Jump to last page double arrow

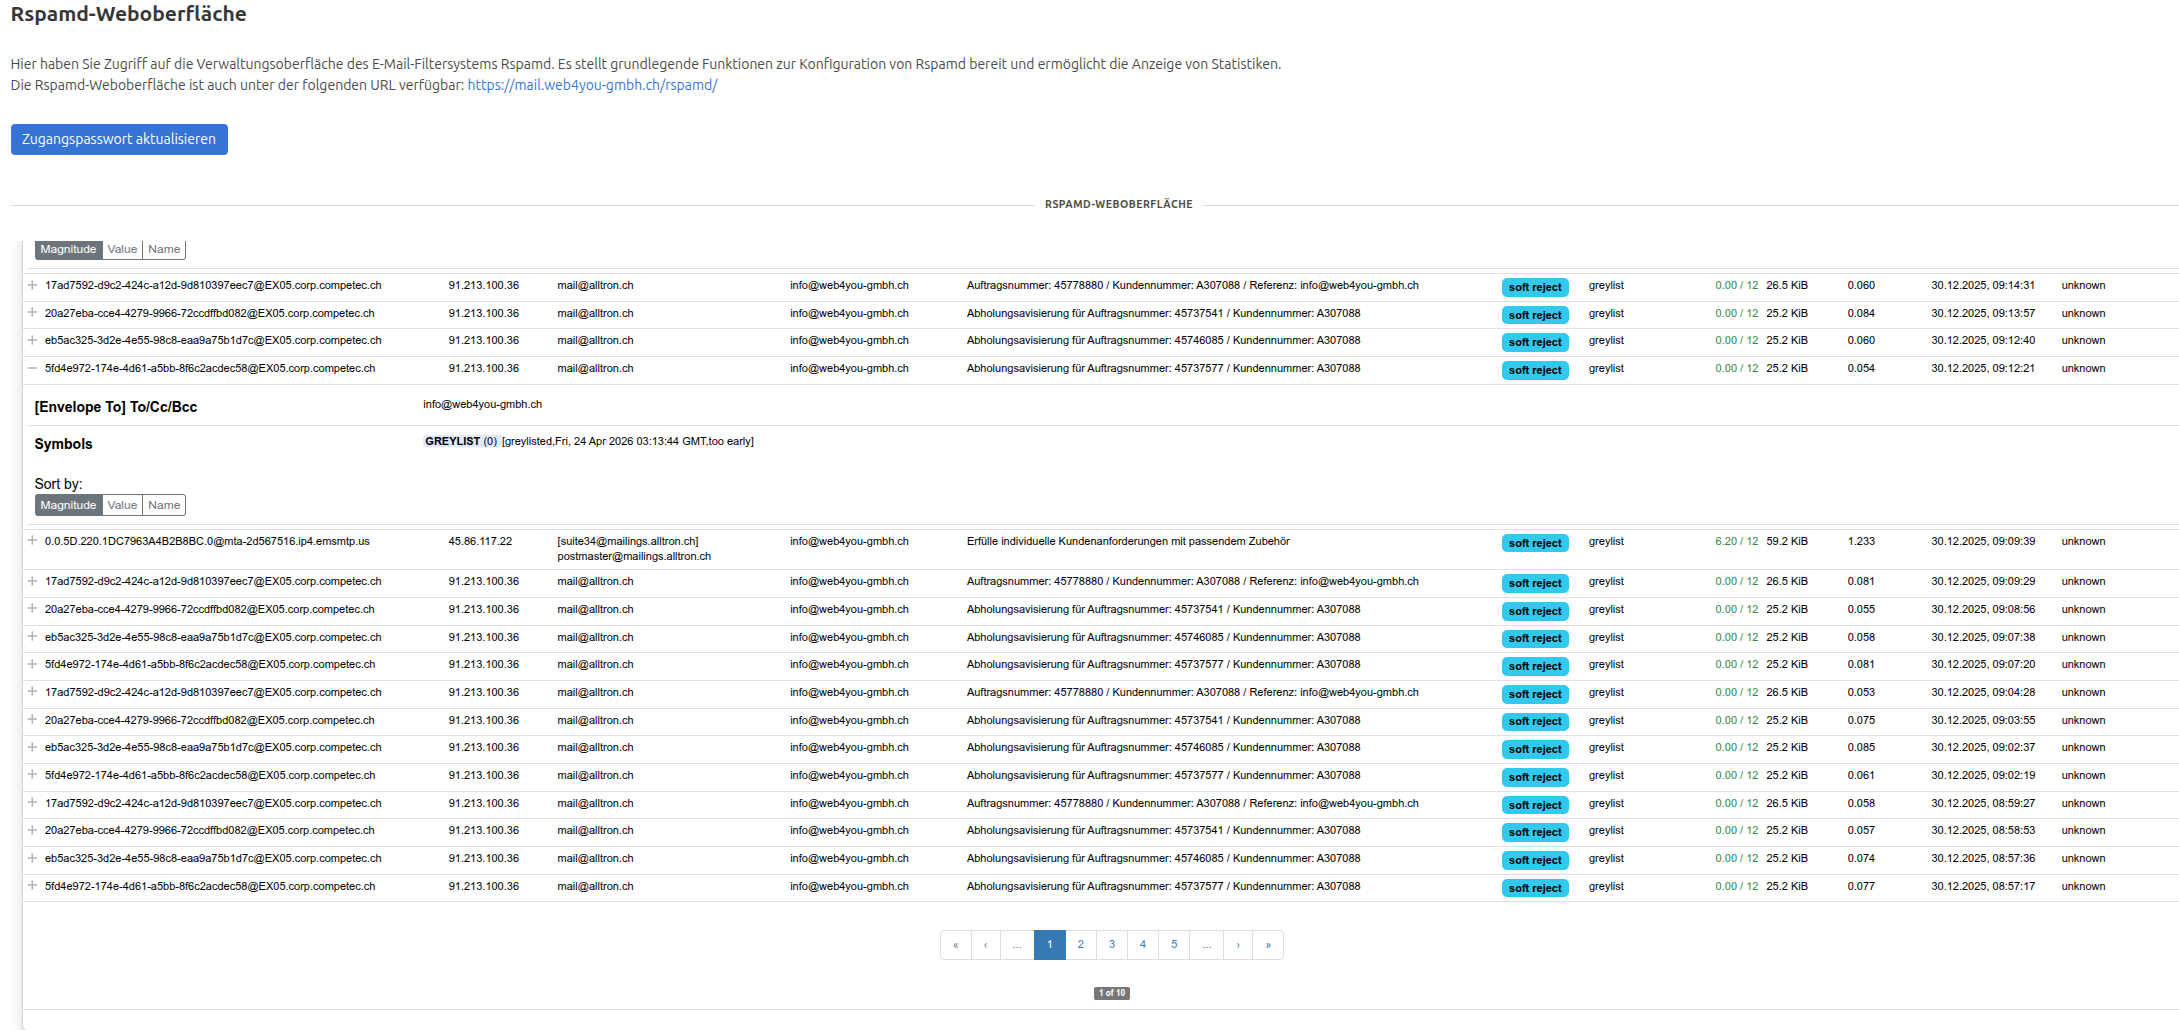pos(1268,945)
